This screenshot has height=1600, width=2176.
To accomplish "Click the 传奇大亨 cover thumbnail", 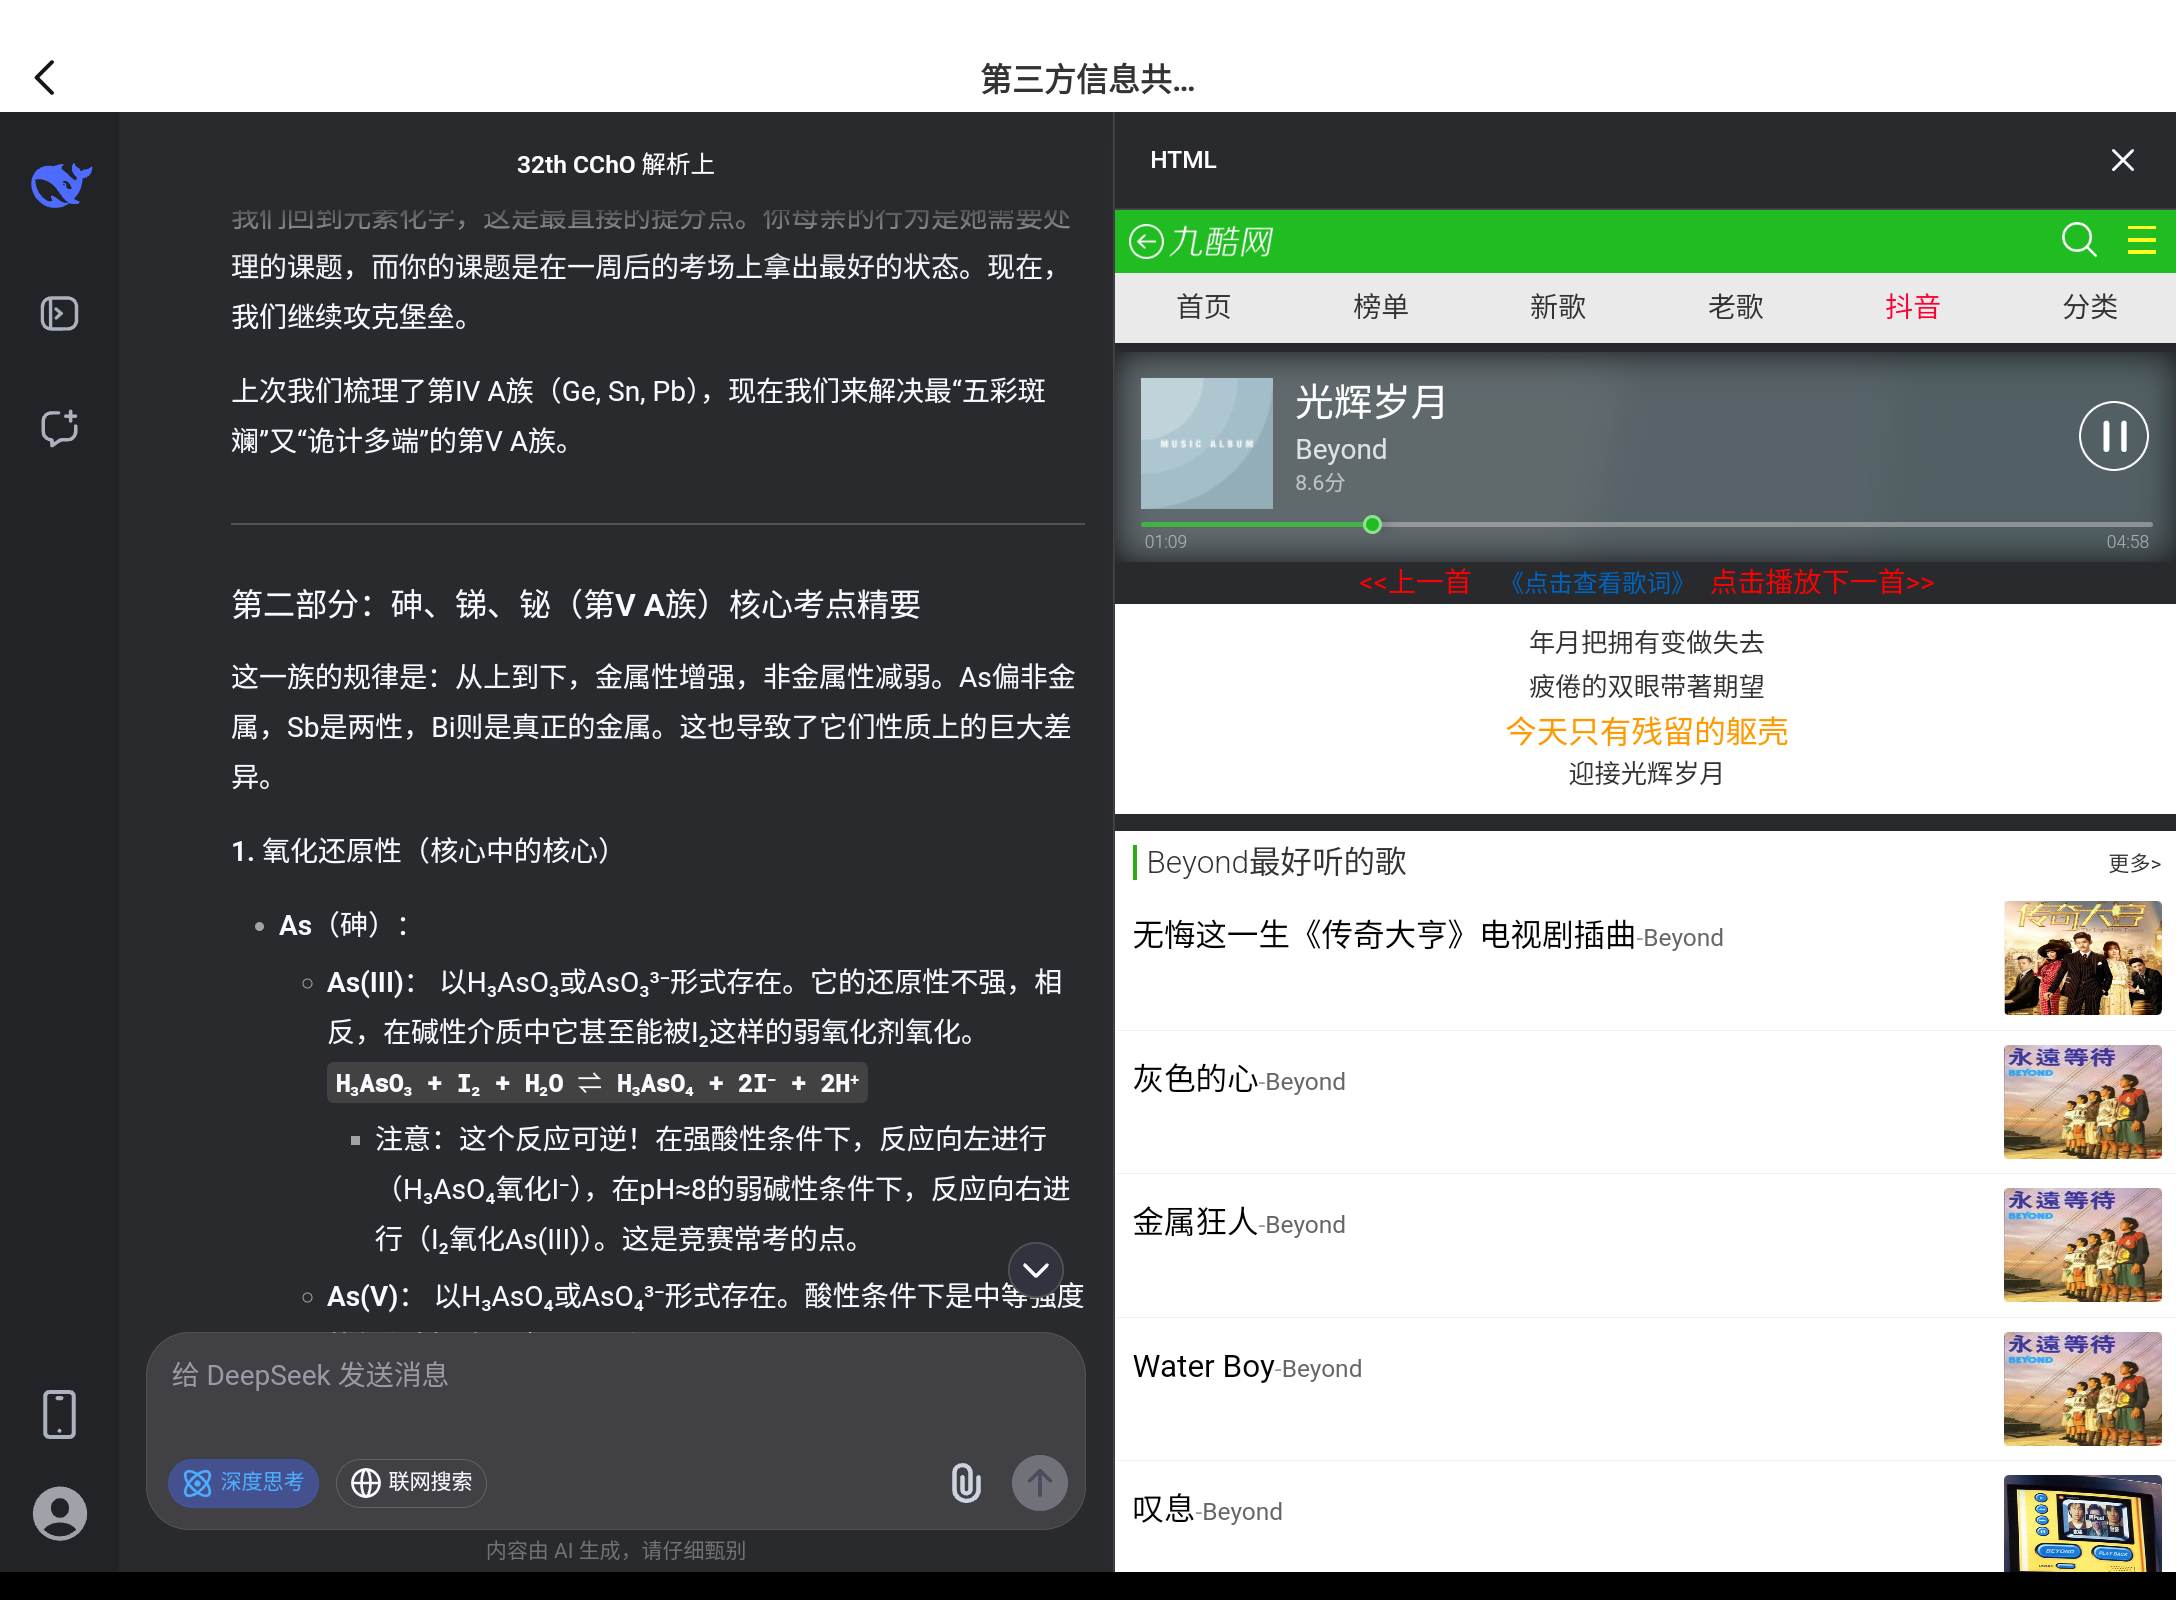I will 2082,958.
